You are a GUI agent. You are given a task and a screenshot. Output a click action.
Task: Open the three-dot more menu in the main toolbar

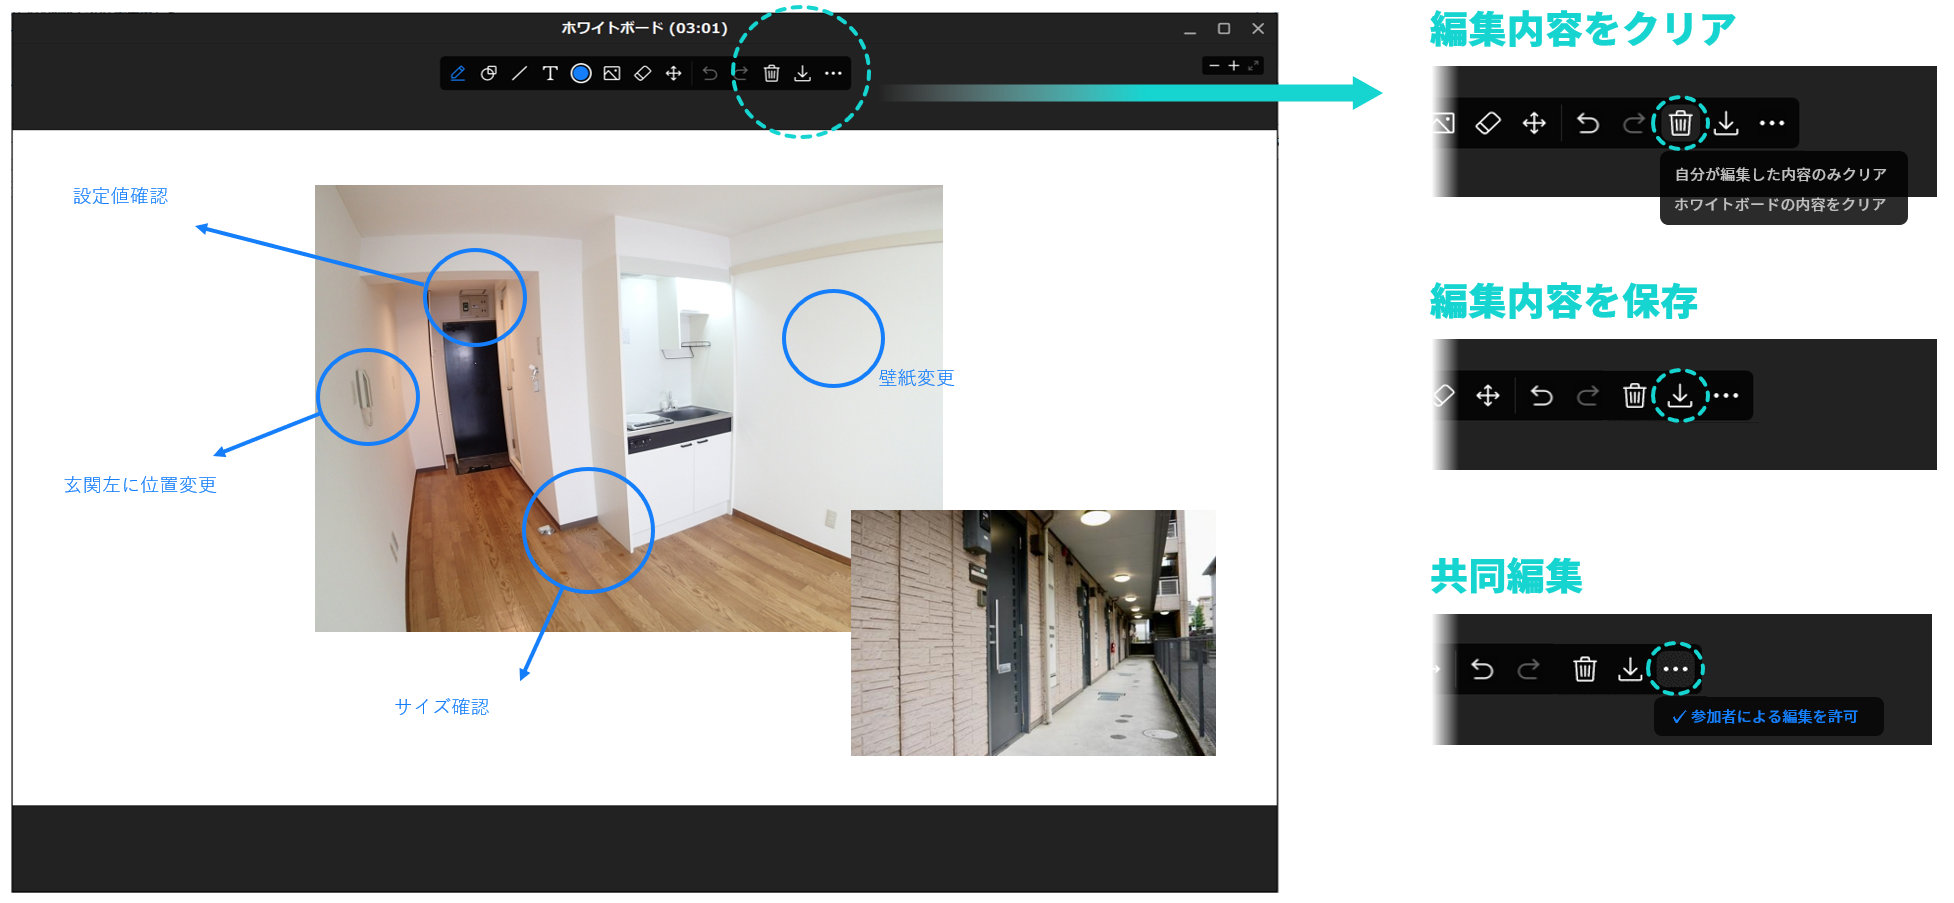point(833,74)
